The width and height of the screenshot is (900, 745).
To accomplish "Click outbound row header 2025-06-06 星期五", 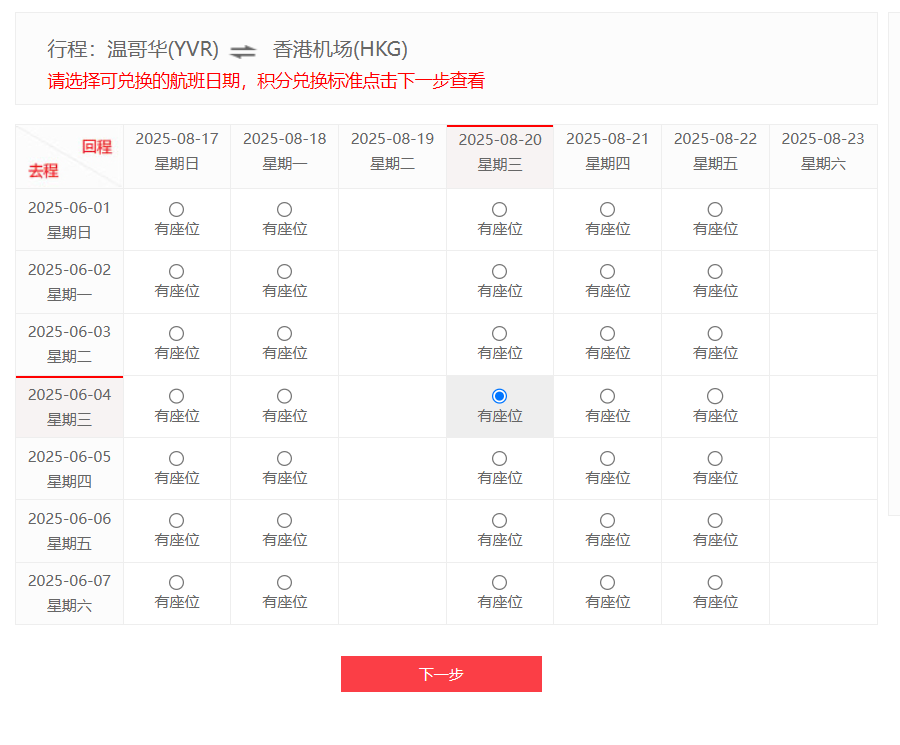I will click(69, 531).
